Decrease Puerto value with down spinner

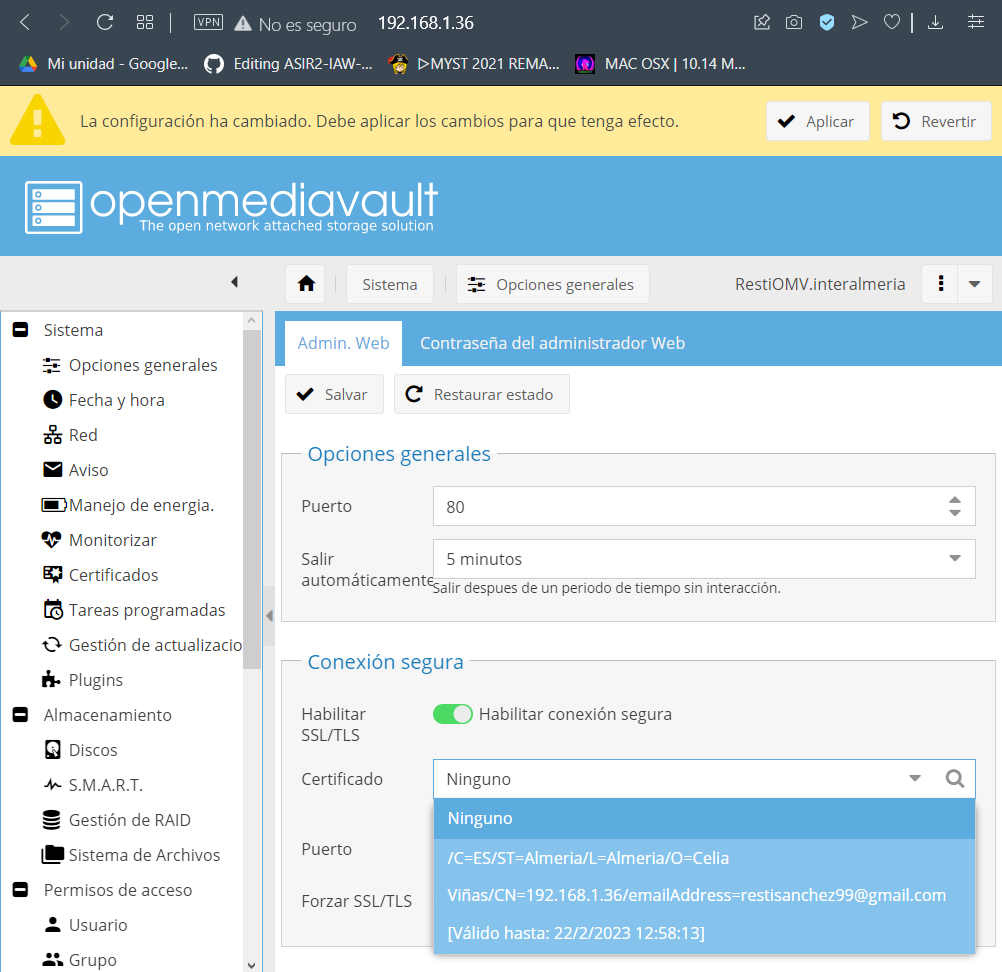point(955,513)
